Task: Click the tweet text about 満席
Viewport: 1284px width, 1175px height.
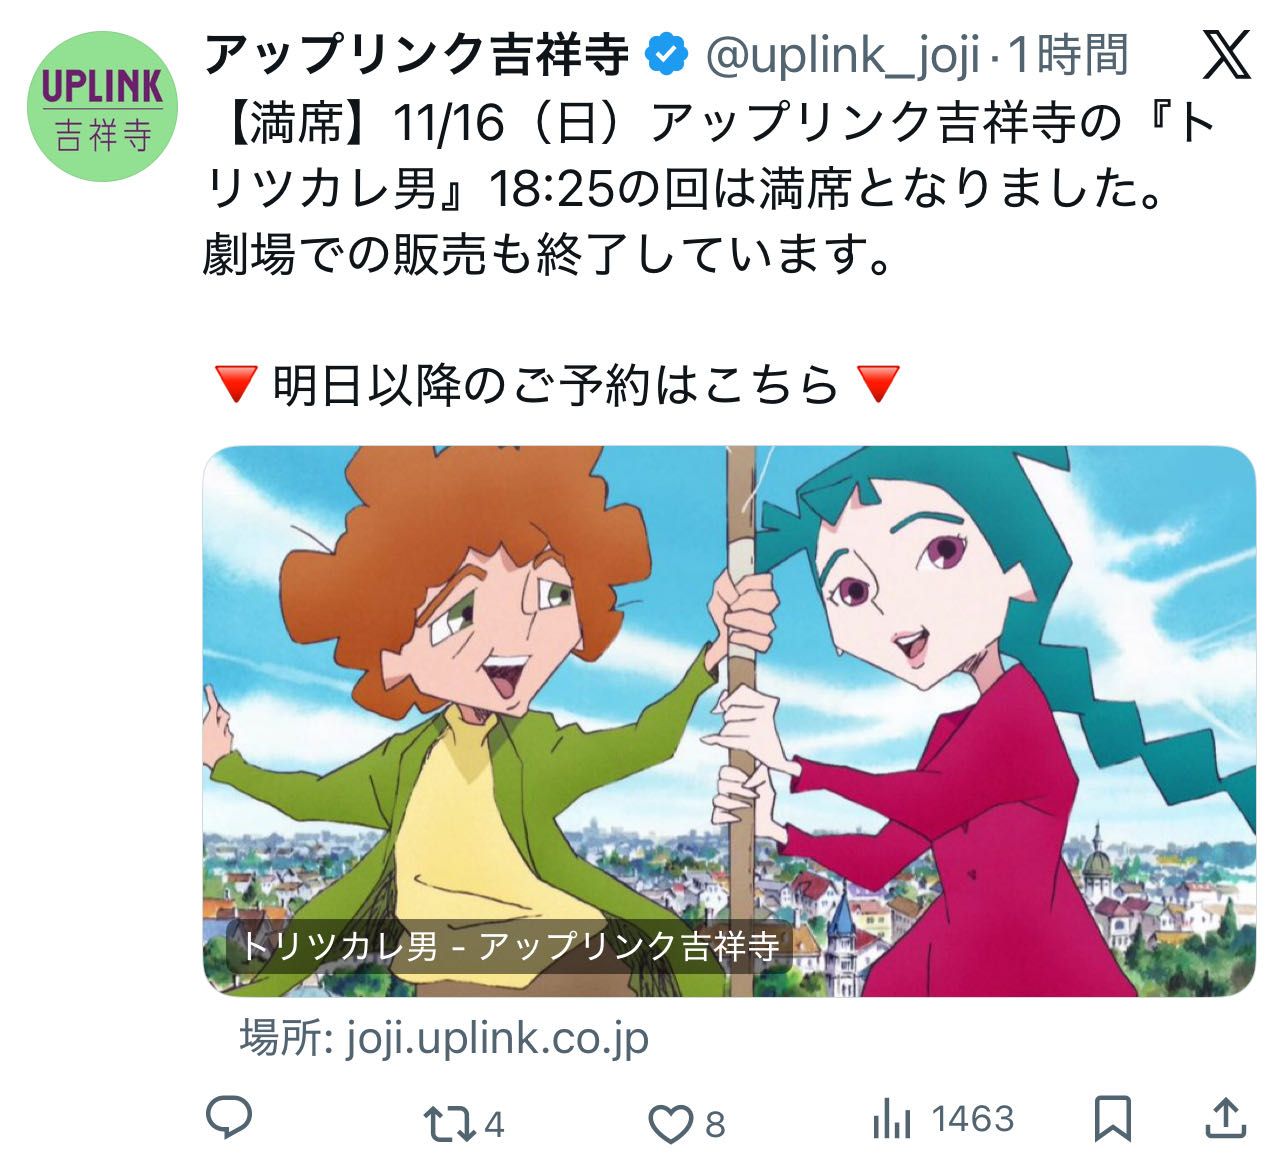Action: pos(710,188)
